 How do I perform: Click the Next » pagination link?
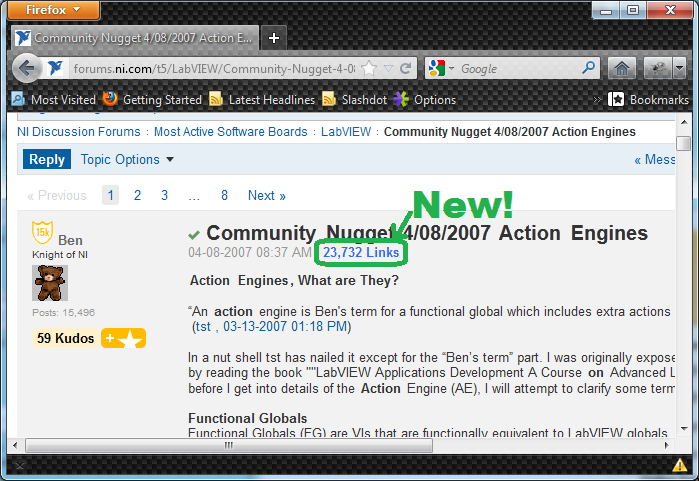267,195
